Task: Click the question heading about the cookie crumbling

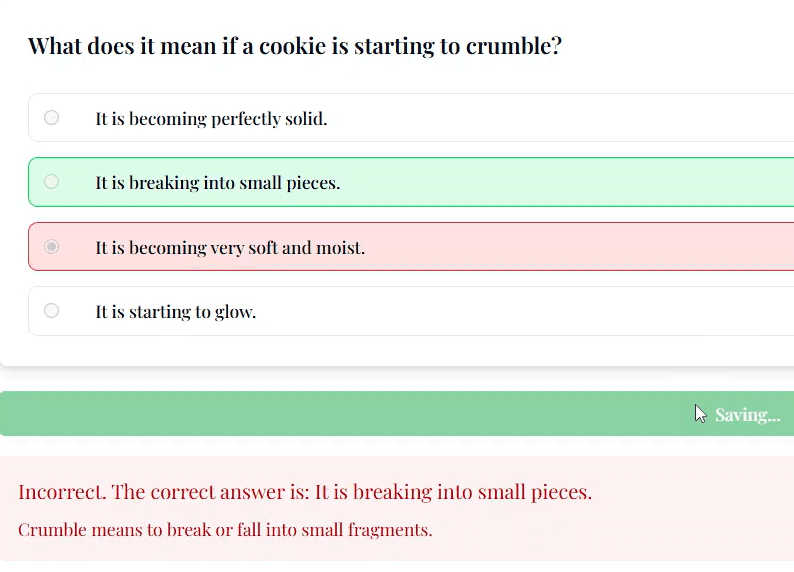Action: [295, 46]
